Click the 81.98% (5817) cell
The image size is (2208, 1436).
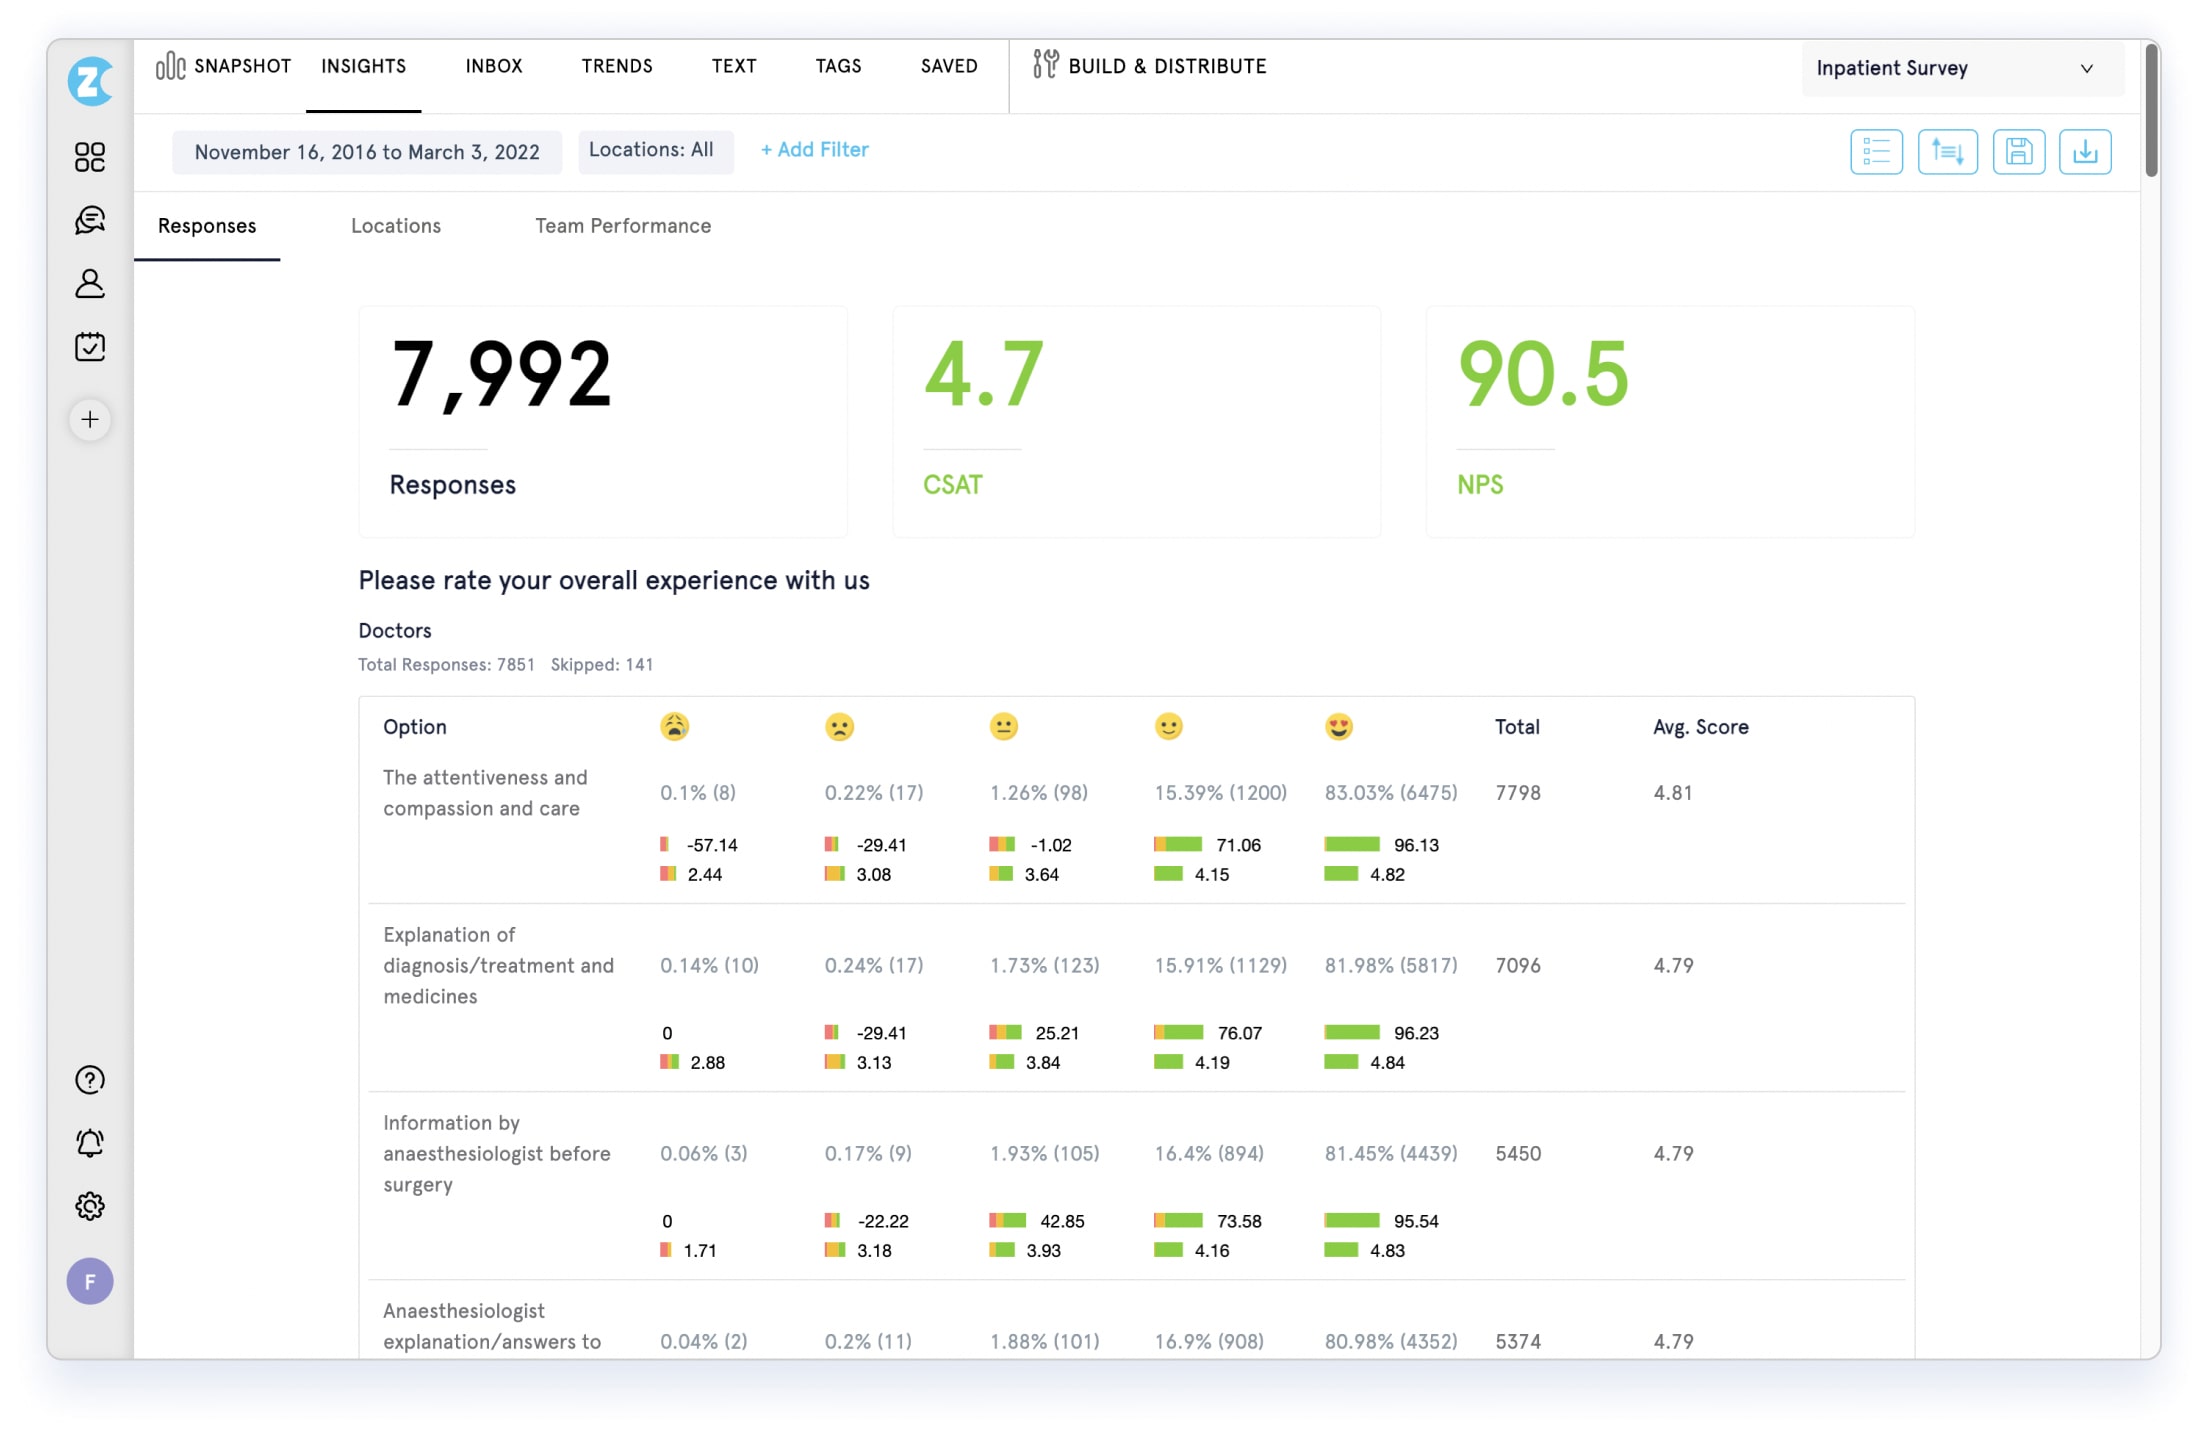[1391, 966]
